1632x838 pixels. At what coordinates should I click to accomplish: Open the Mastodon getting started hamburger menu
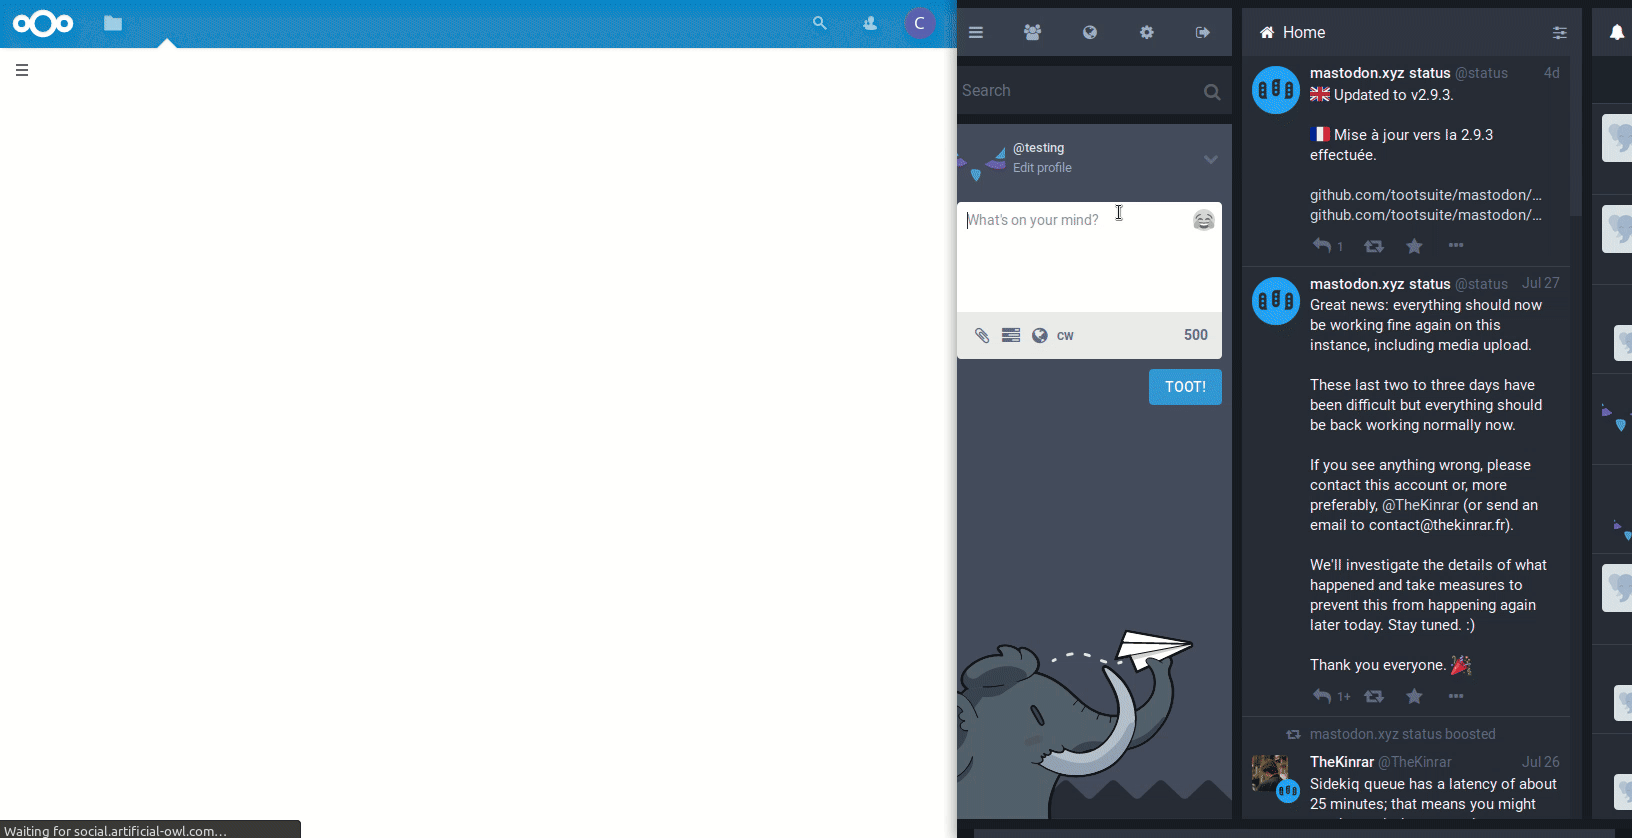coord(976,32)
